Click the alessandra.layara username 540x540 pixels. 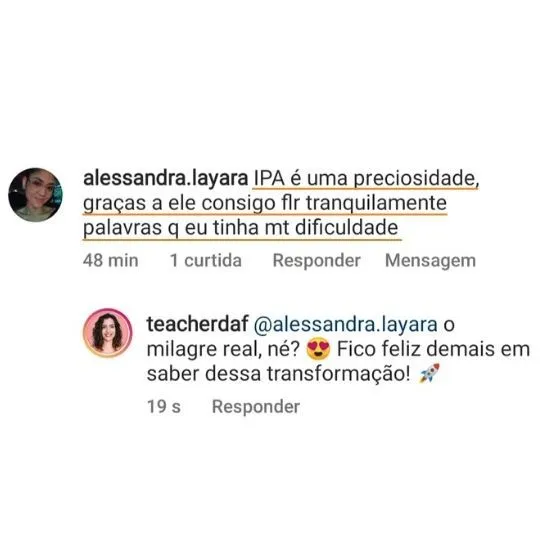pos(165,178)
